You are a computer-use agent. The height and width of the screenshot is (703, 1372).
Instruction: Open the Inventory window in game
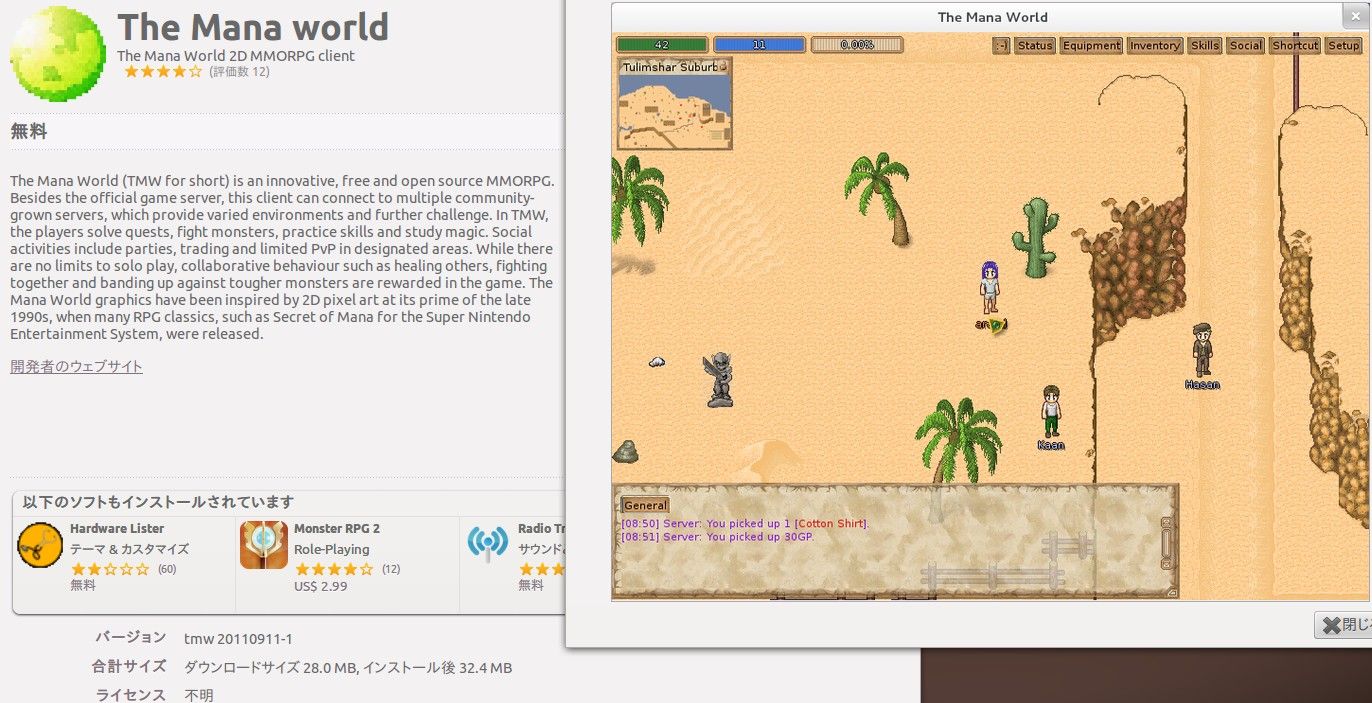(x=1155, y=45)
